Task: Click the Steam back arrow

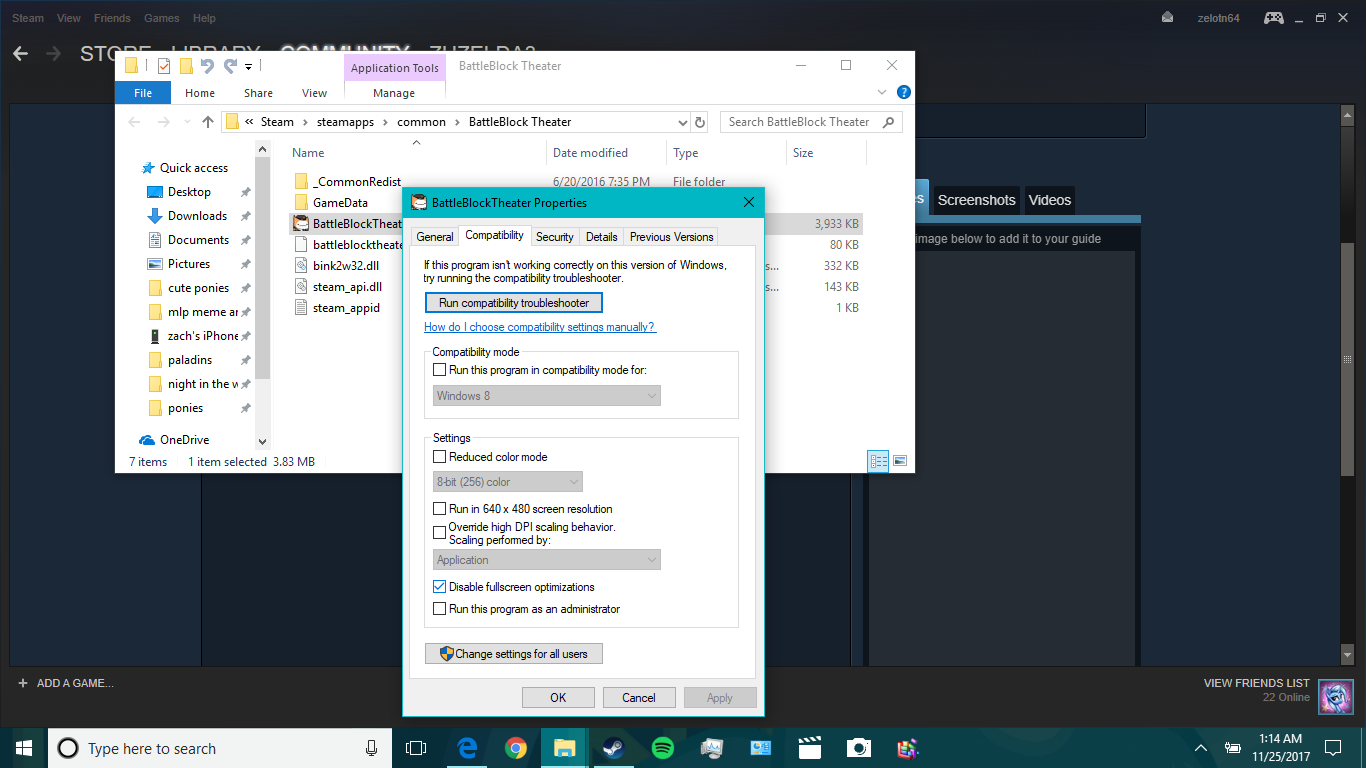Action: 21,53
